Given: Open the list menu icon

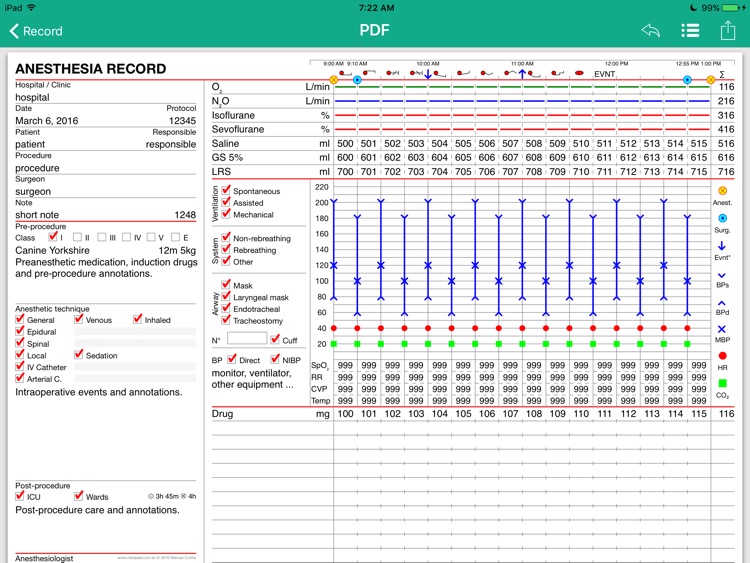Looking at the screenshot, I should pos(690,31).
